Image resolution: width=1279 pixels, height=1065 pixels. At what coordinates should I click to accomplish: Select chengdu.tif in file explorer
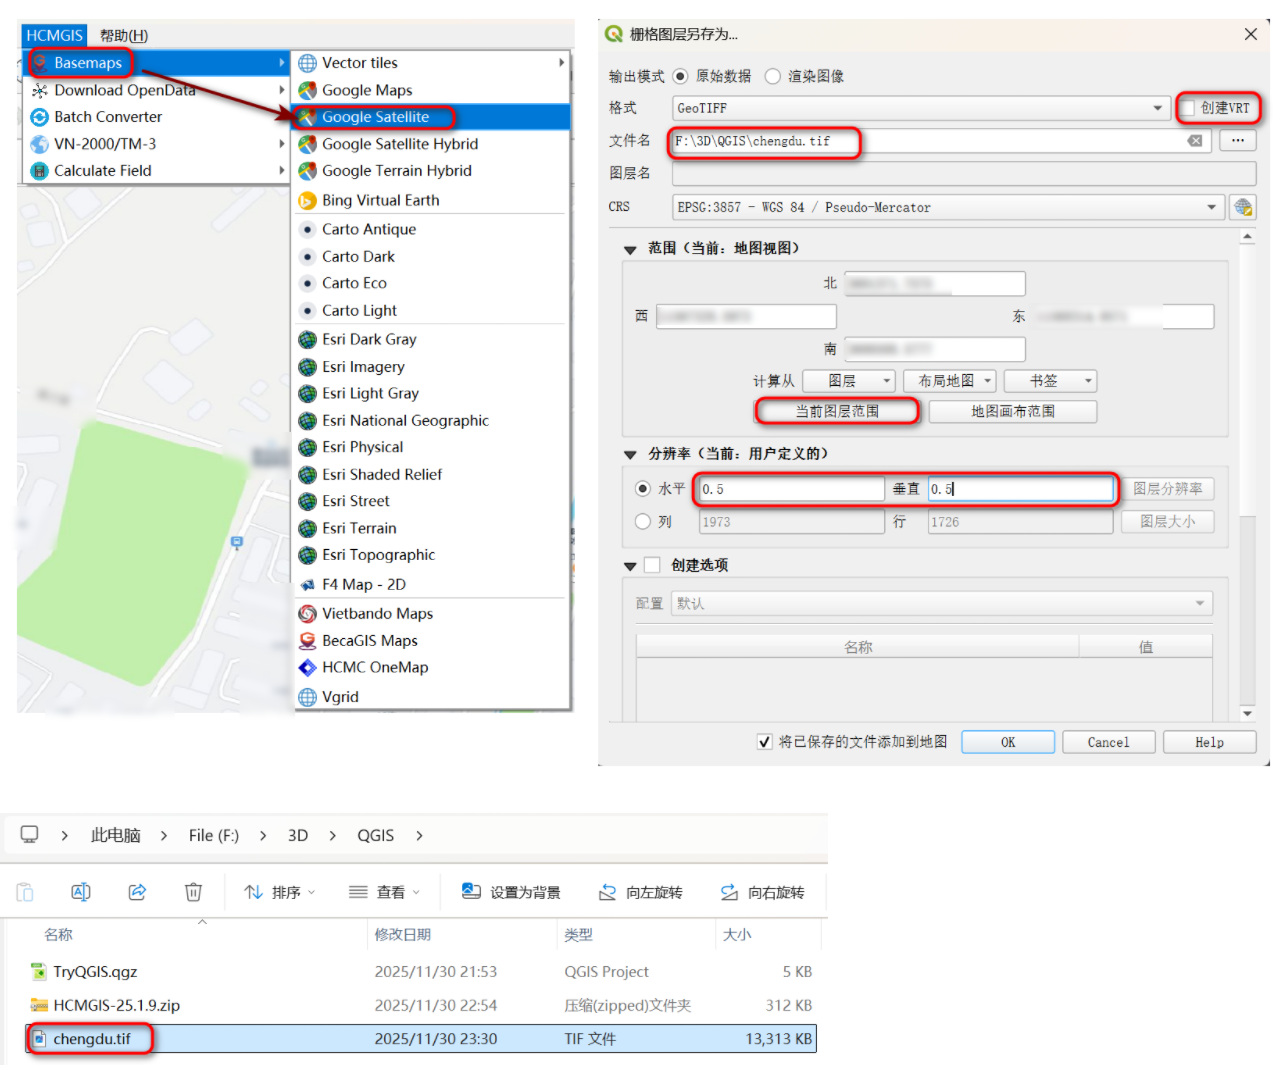(420, 1039)
